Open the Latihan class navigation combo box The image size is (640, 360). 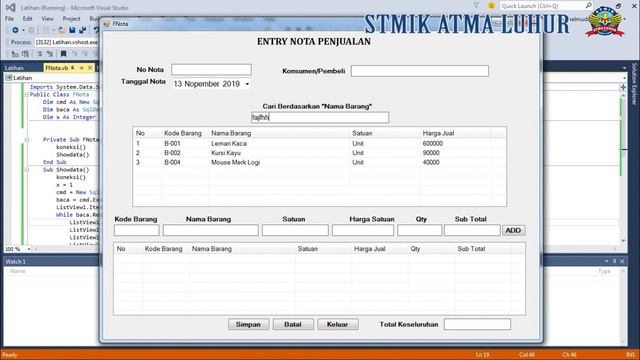point(51,78)
